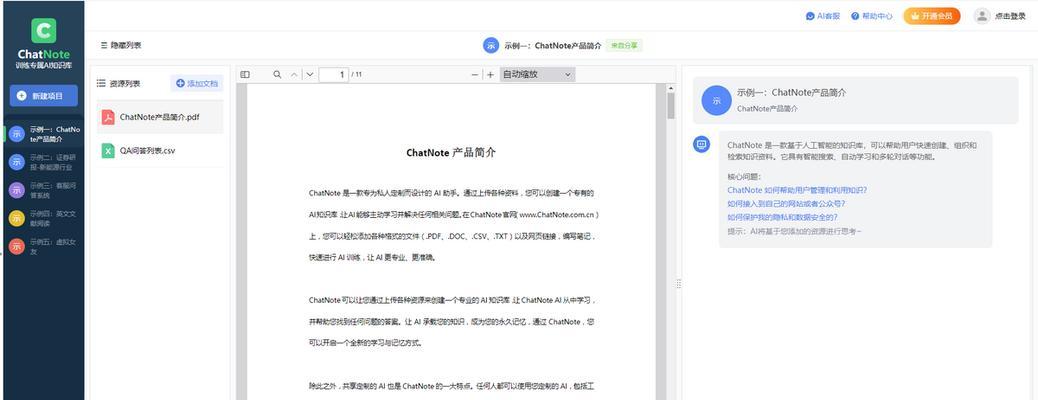Screen dimensions: 1038x400
Task: Click 点击登录 to sign in
Action: click(1010, 17)
